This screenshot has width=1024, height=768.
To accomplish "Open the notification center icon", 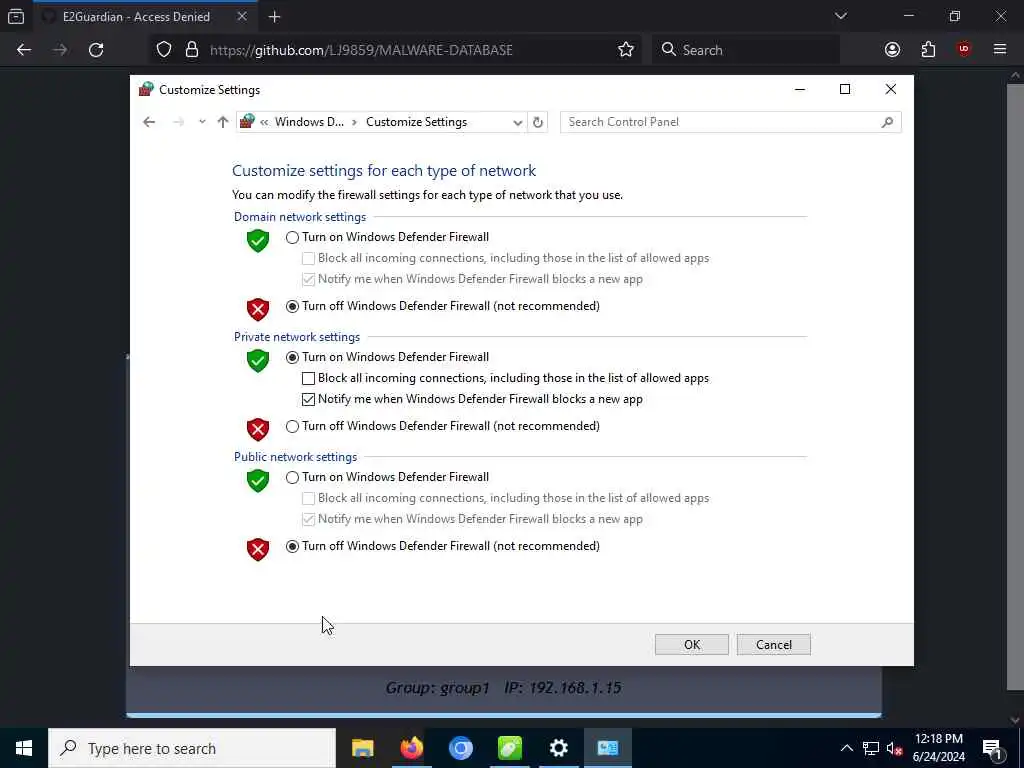I will [992, 748].
